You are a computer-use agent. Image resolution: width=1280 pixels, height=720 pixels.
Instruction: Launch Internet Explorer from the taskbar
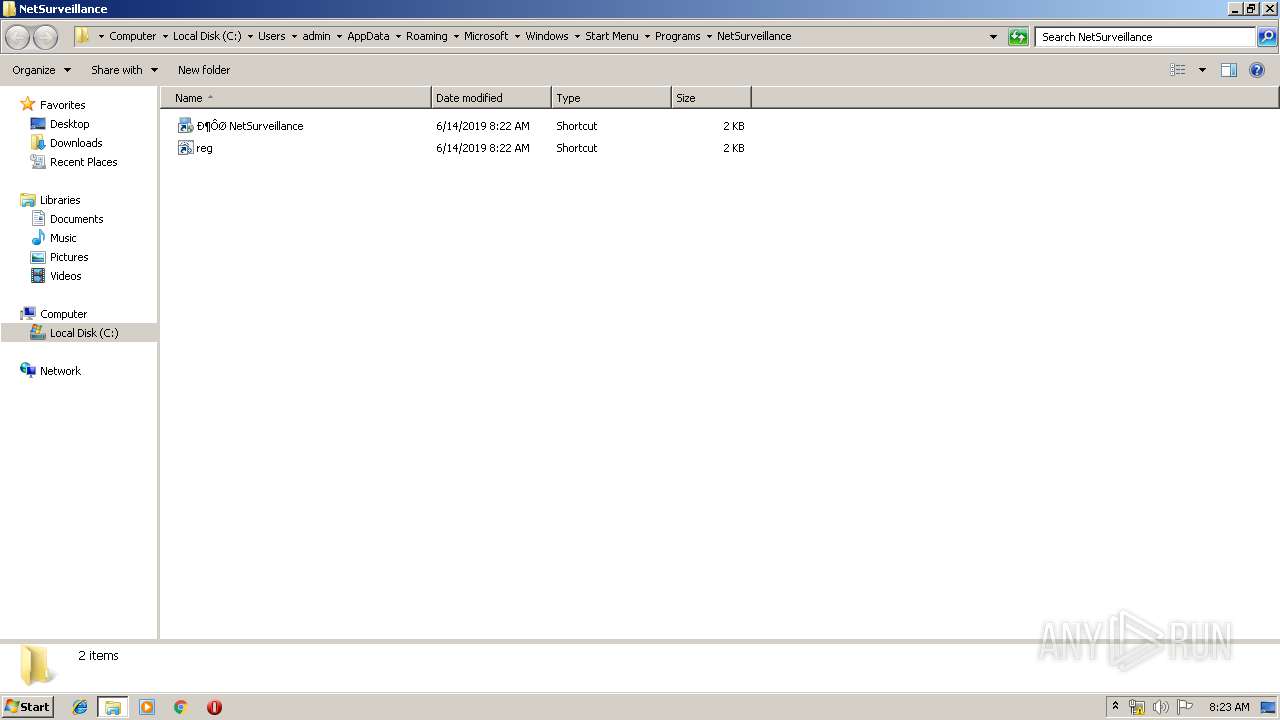click(80, 707)
